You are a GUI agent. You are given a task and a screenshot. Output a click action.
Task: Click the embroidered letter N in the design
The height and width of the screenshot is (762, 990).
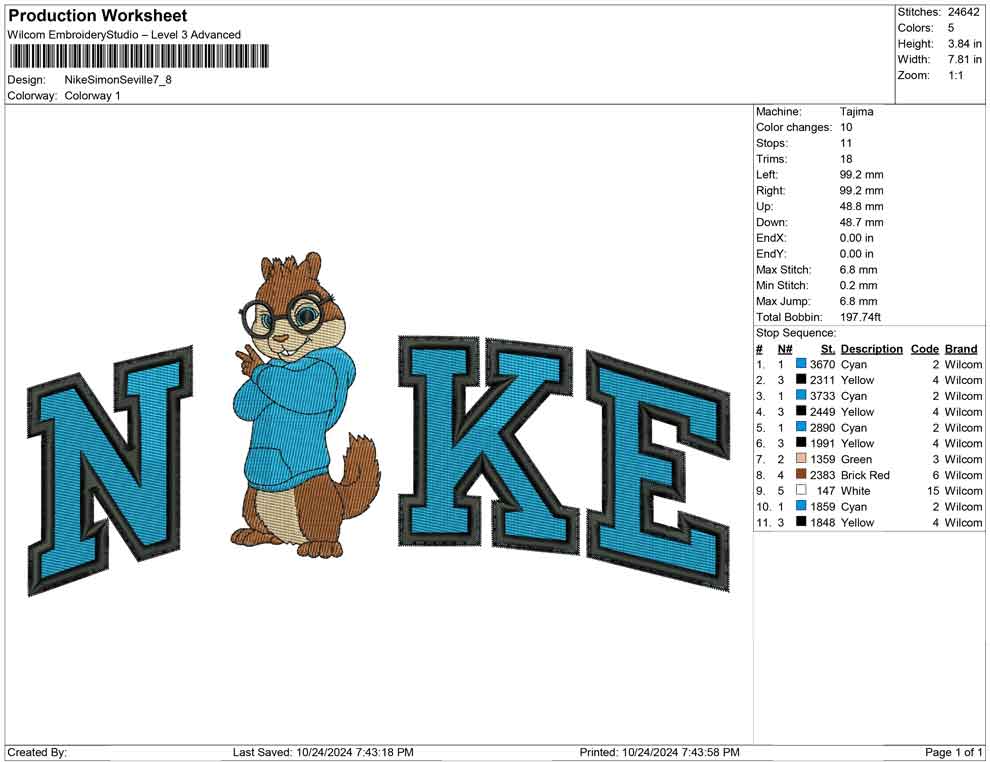coord(110,470)
